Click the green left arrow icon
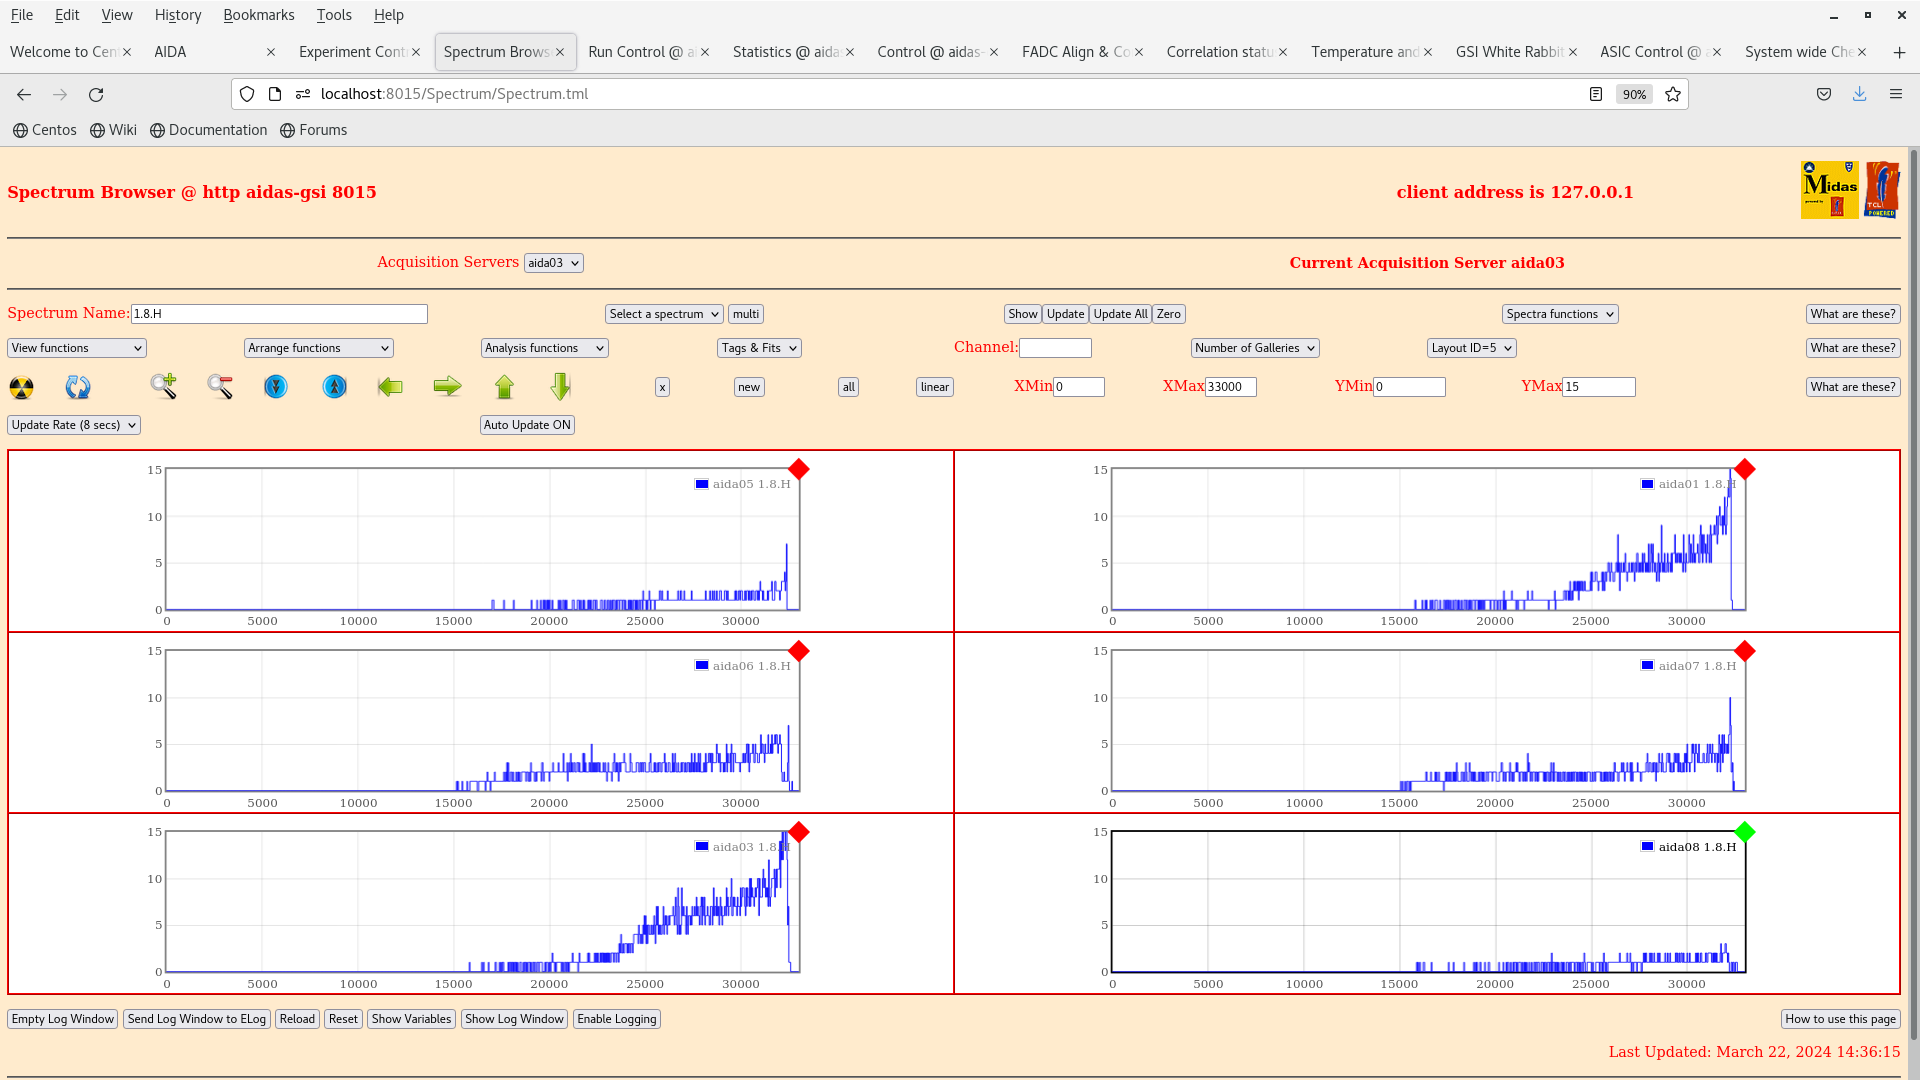 [390, 386]
